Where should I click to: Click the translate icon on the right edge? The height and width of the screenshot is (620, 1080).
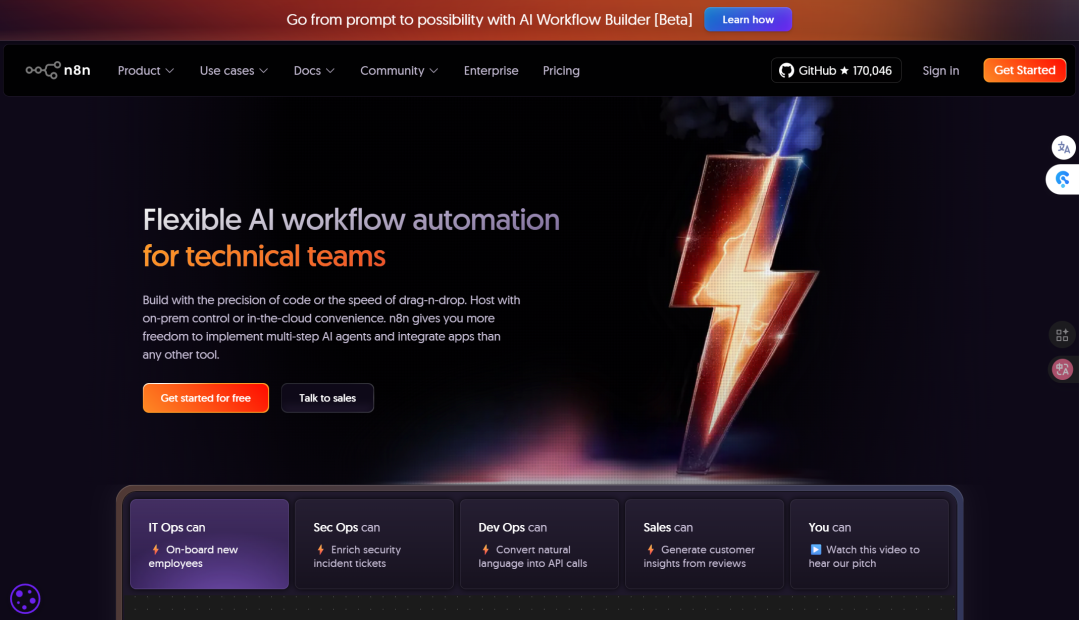click(1063, 148)
